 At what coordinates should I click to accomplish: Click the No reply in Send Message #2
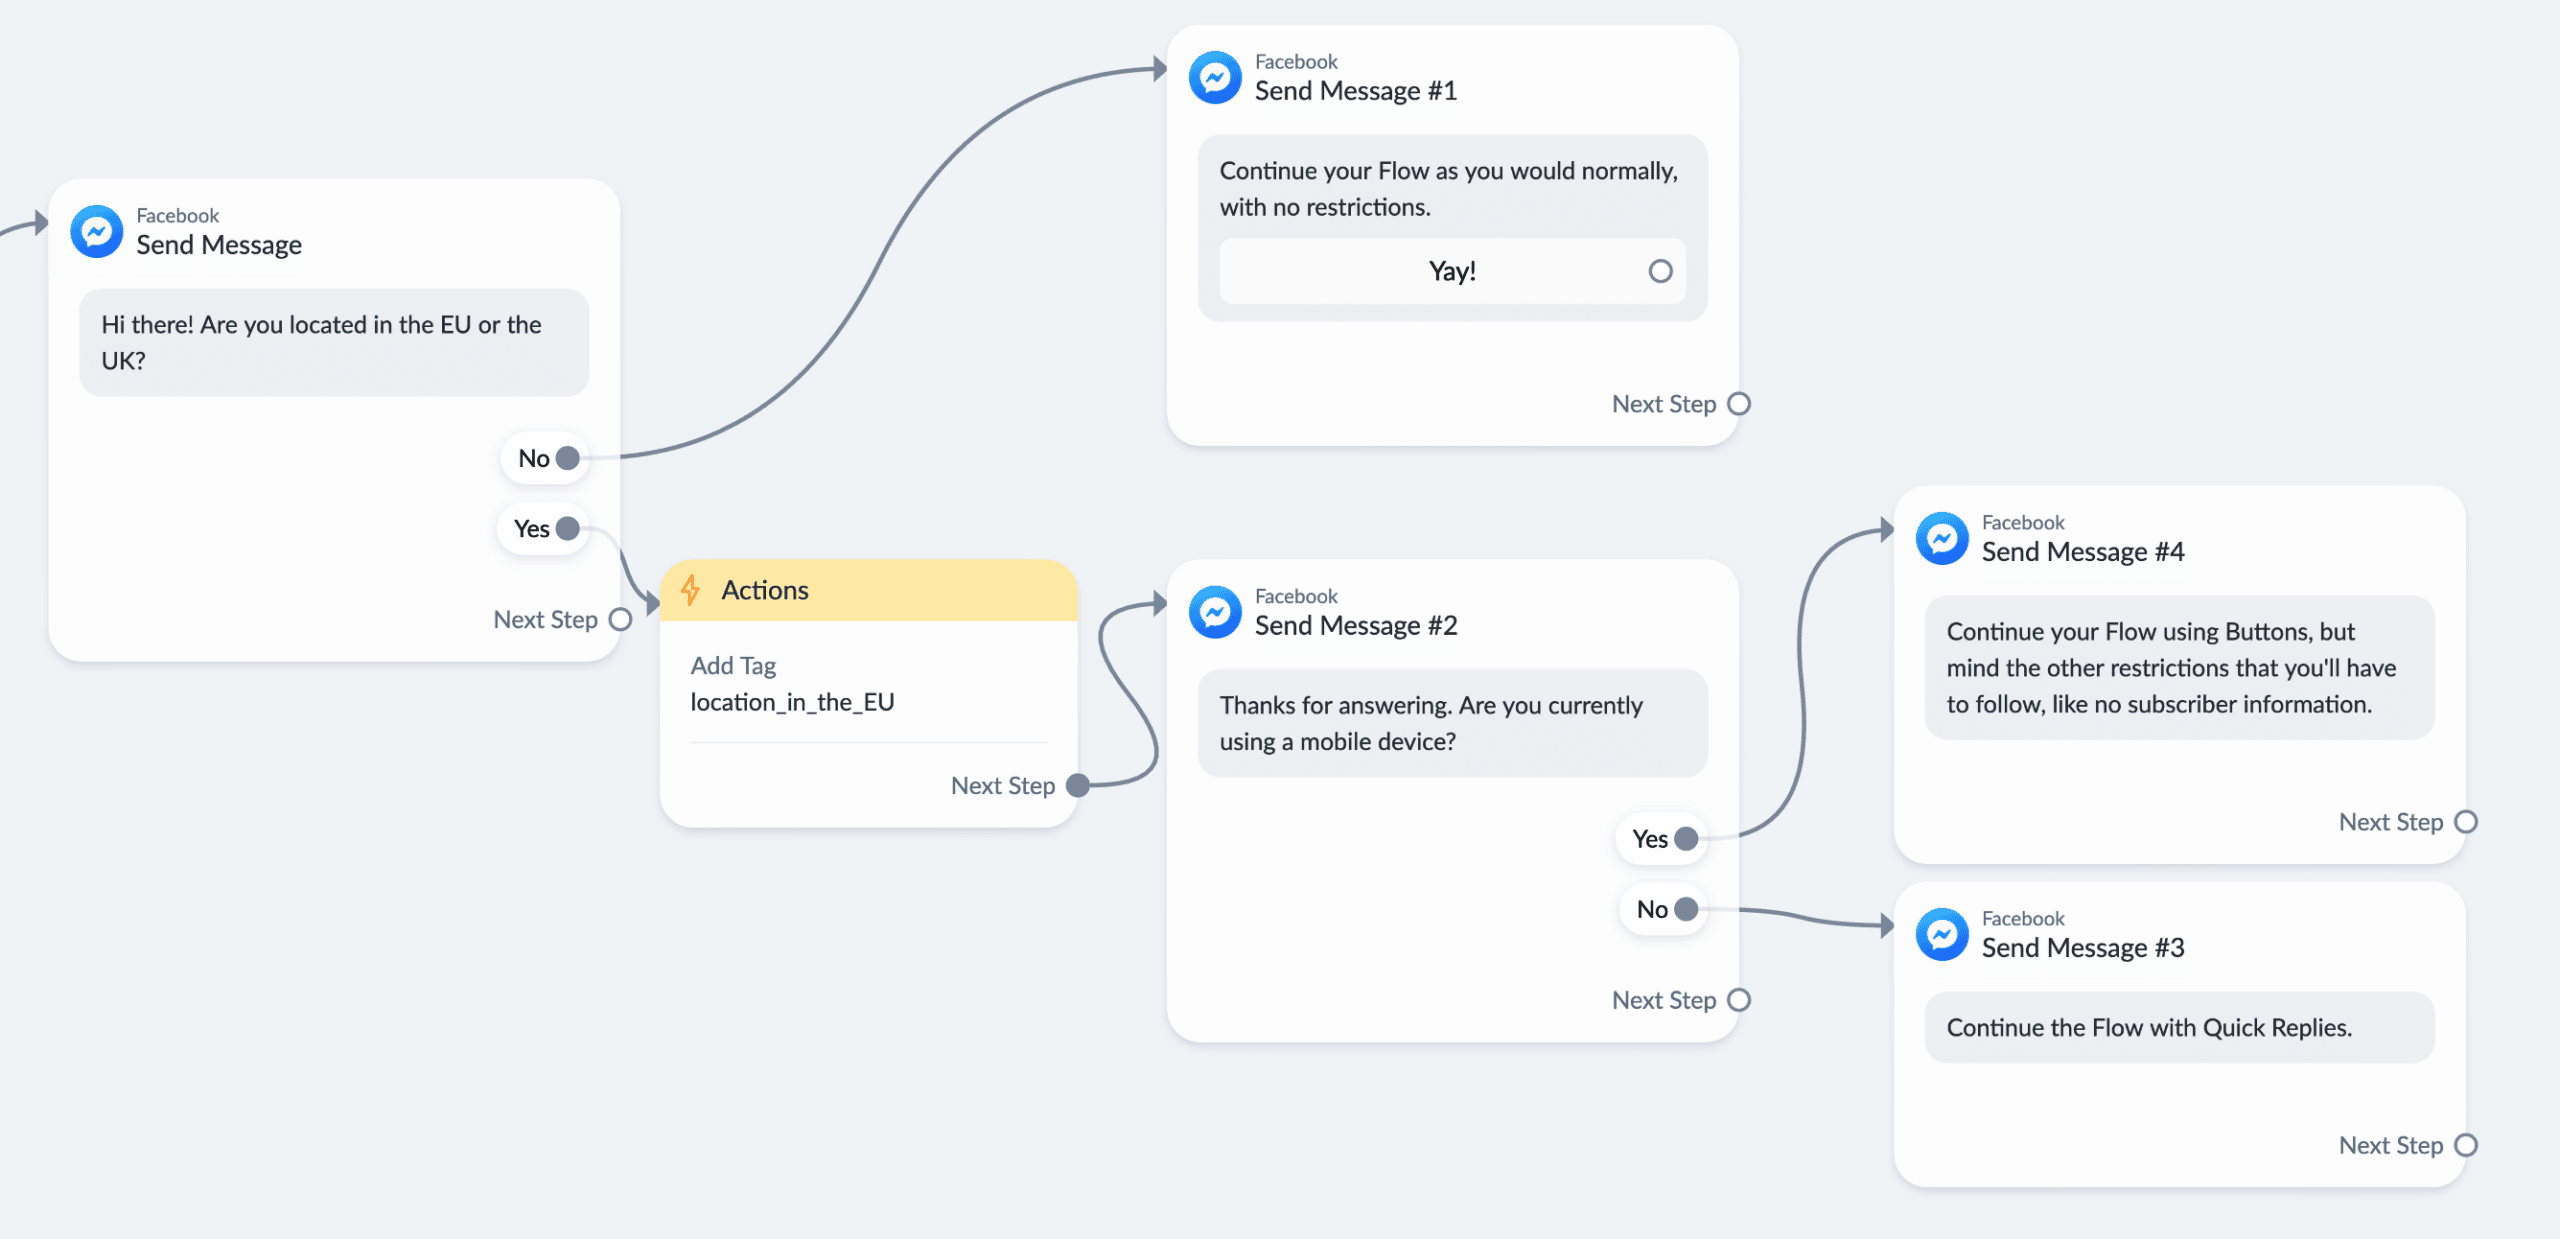[x=1664, y=909]
